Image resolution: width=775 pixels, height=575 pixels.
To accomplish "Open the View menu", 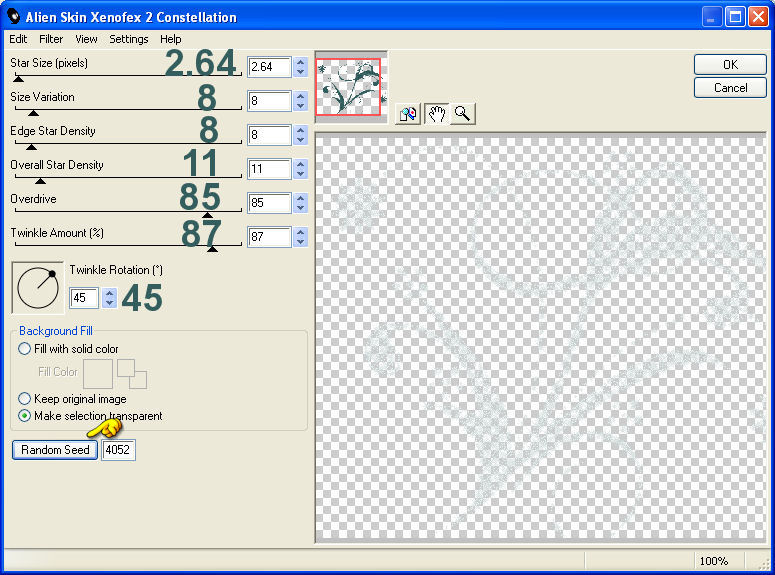I will [86, 39].
